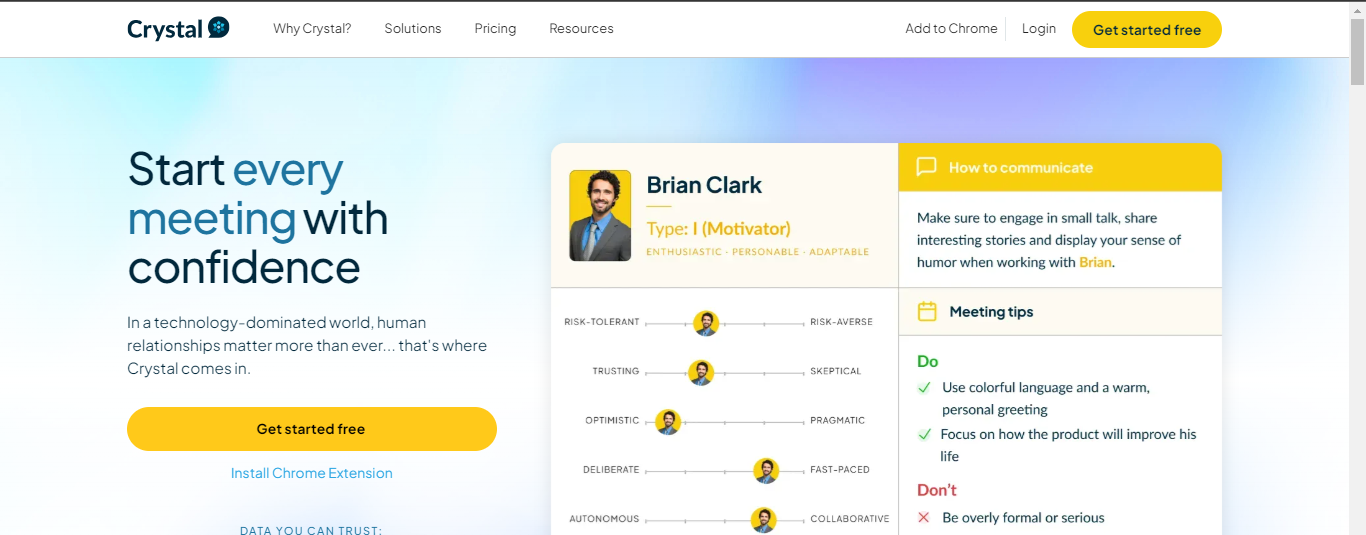Viewport: 1366px width, 535px height.
Task: Click the avatar marker on Deliberate slider
Action: pos(766,470)
